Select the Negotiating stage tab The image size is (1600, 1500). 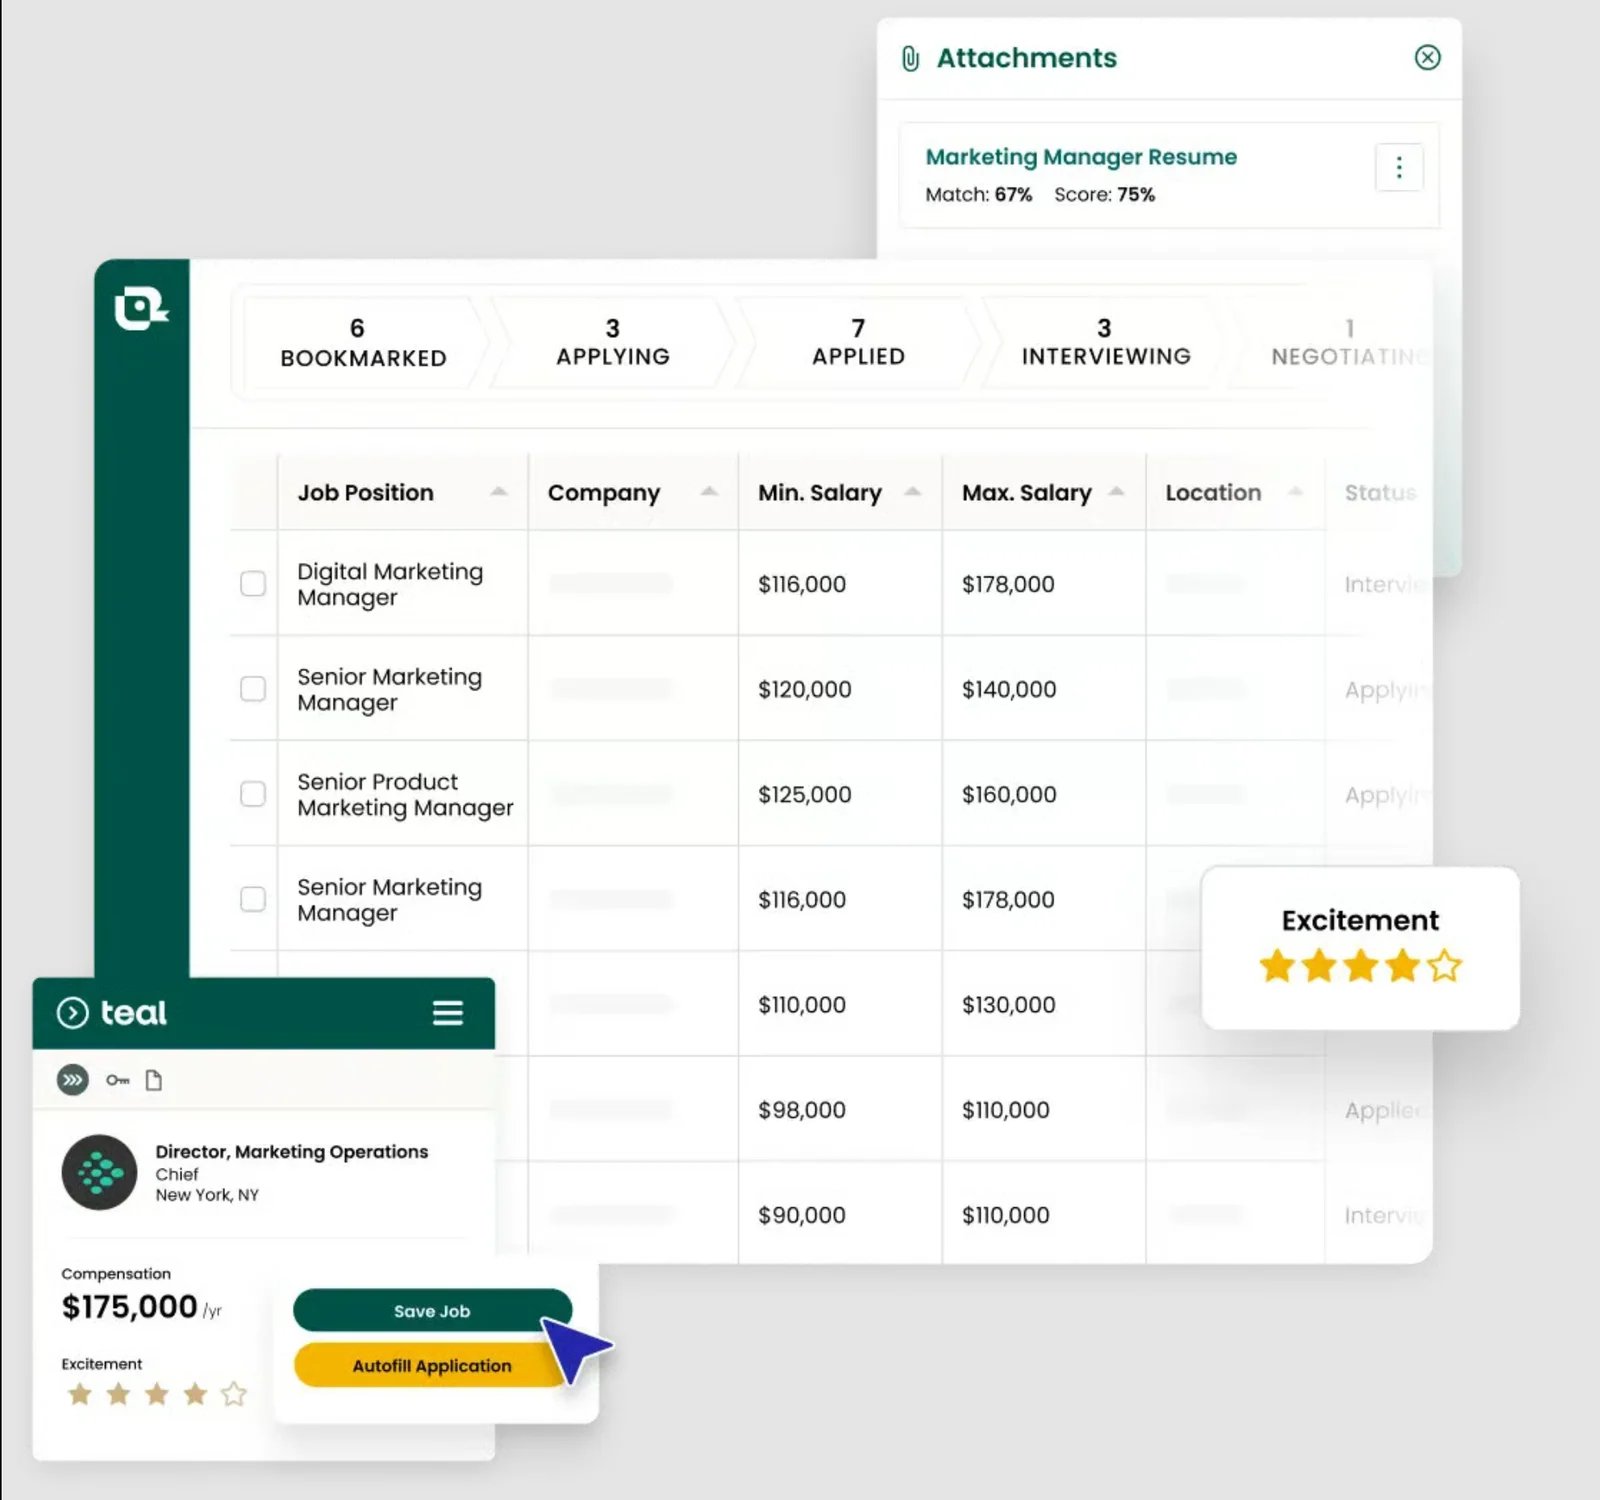click(1348, 343)
